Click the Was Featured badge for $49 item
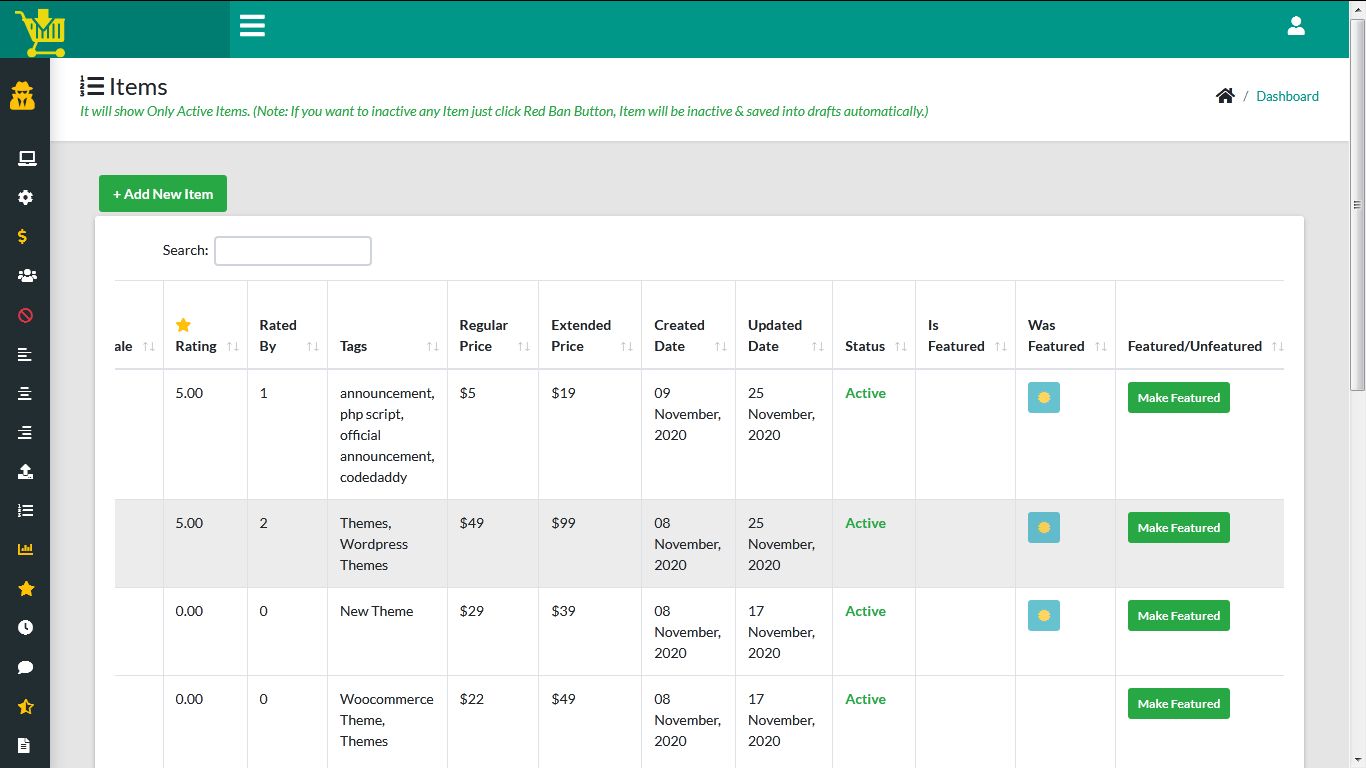Screen dimensions: 1366x768 click(1044, 528)
